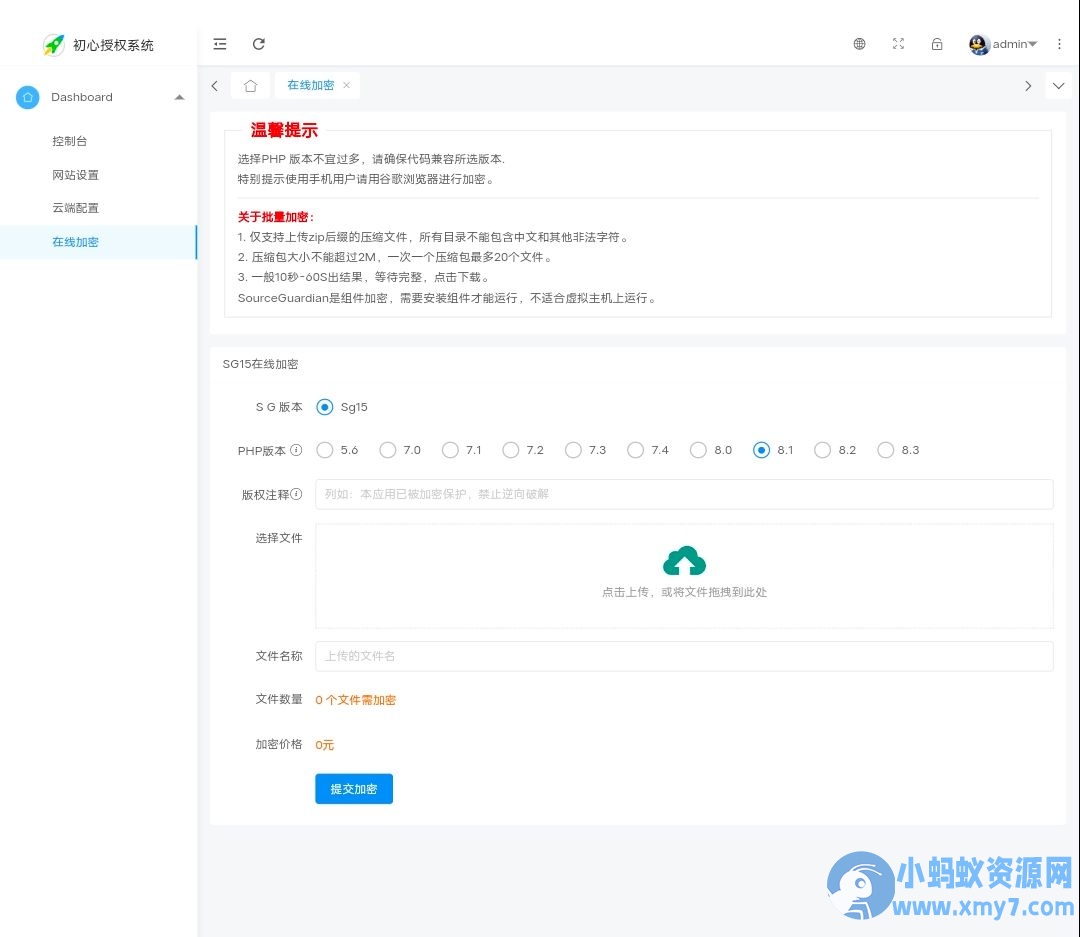
Task: Click the 0 个文件需加密 text
Action: 355,700
